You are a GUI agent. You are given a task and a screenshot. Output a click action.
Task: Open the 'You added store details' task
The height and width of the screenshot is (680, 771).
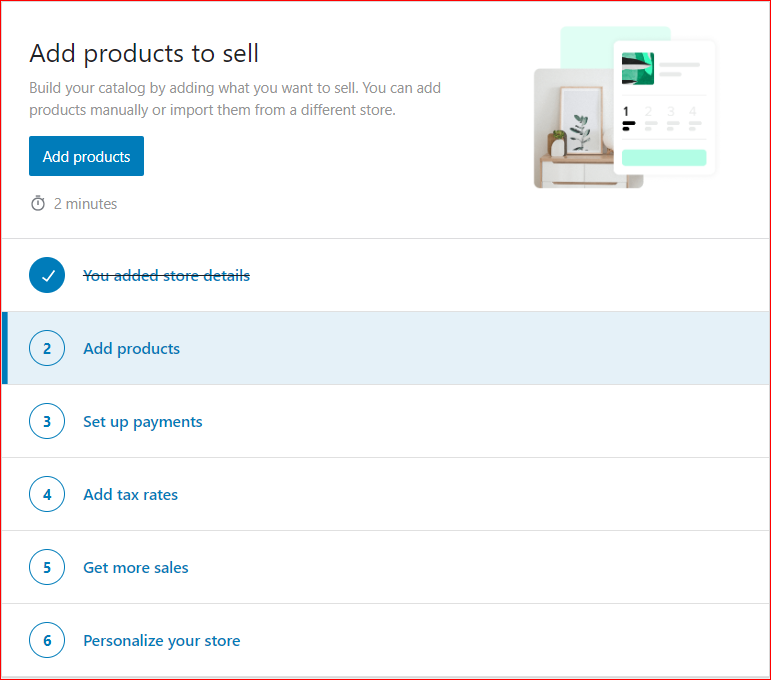166,275
